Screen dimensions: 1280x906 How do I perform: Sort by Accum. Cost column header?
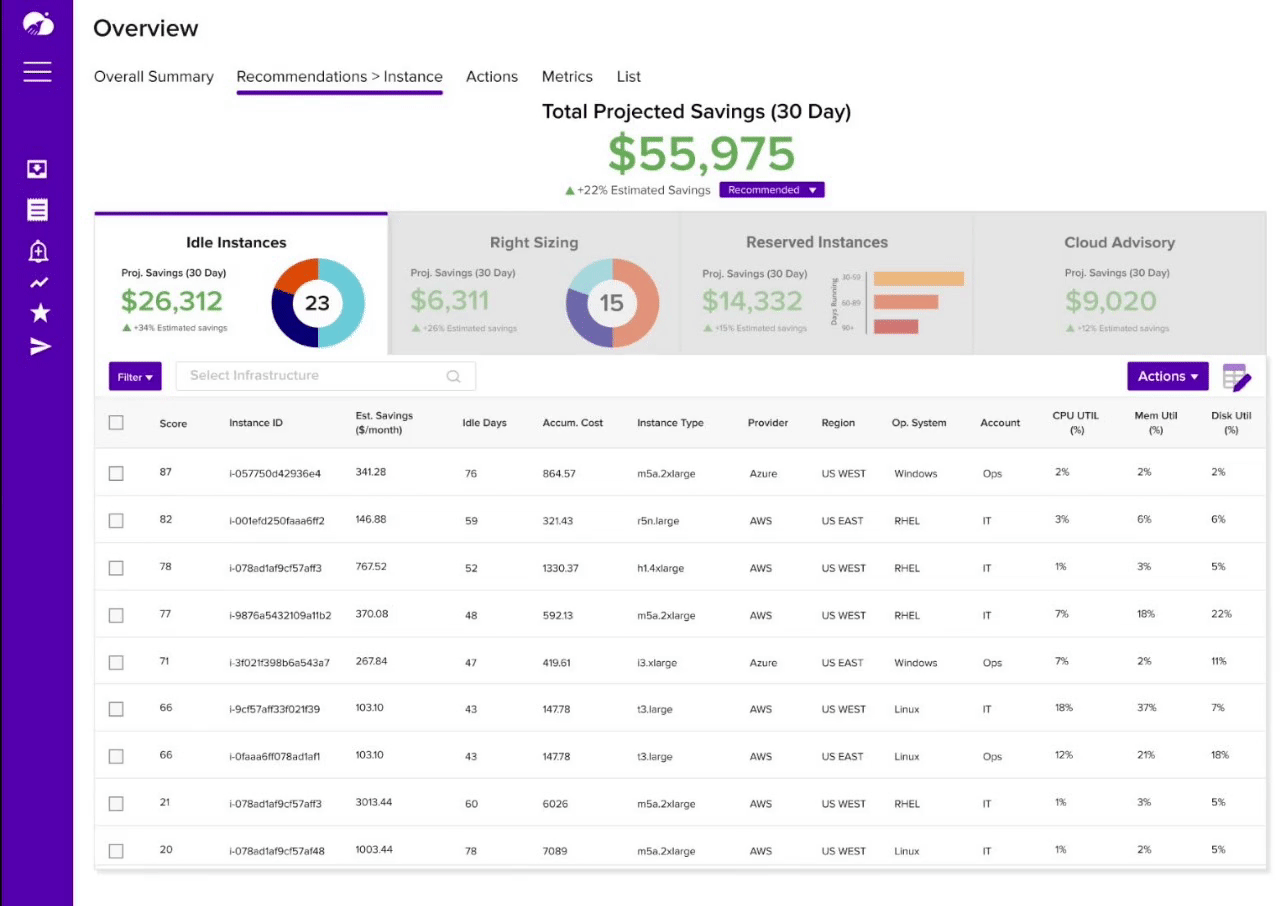[x=573, y=423]
